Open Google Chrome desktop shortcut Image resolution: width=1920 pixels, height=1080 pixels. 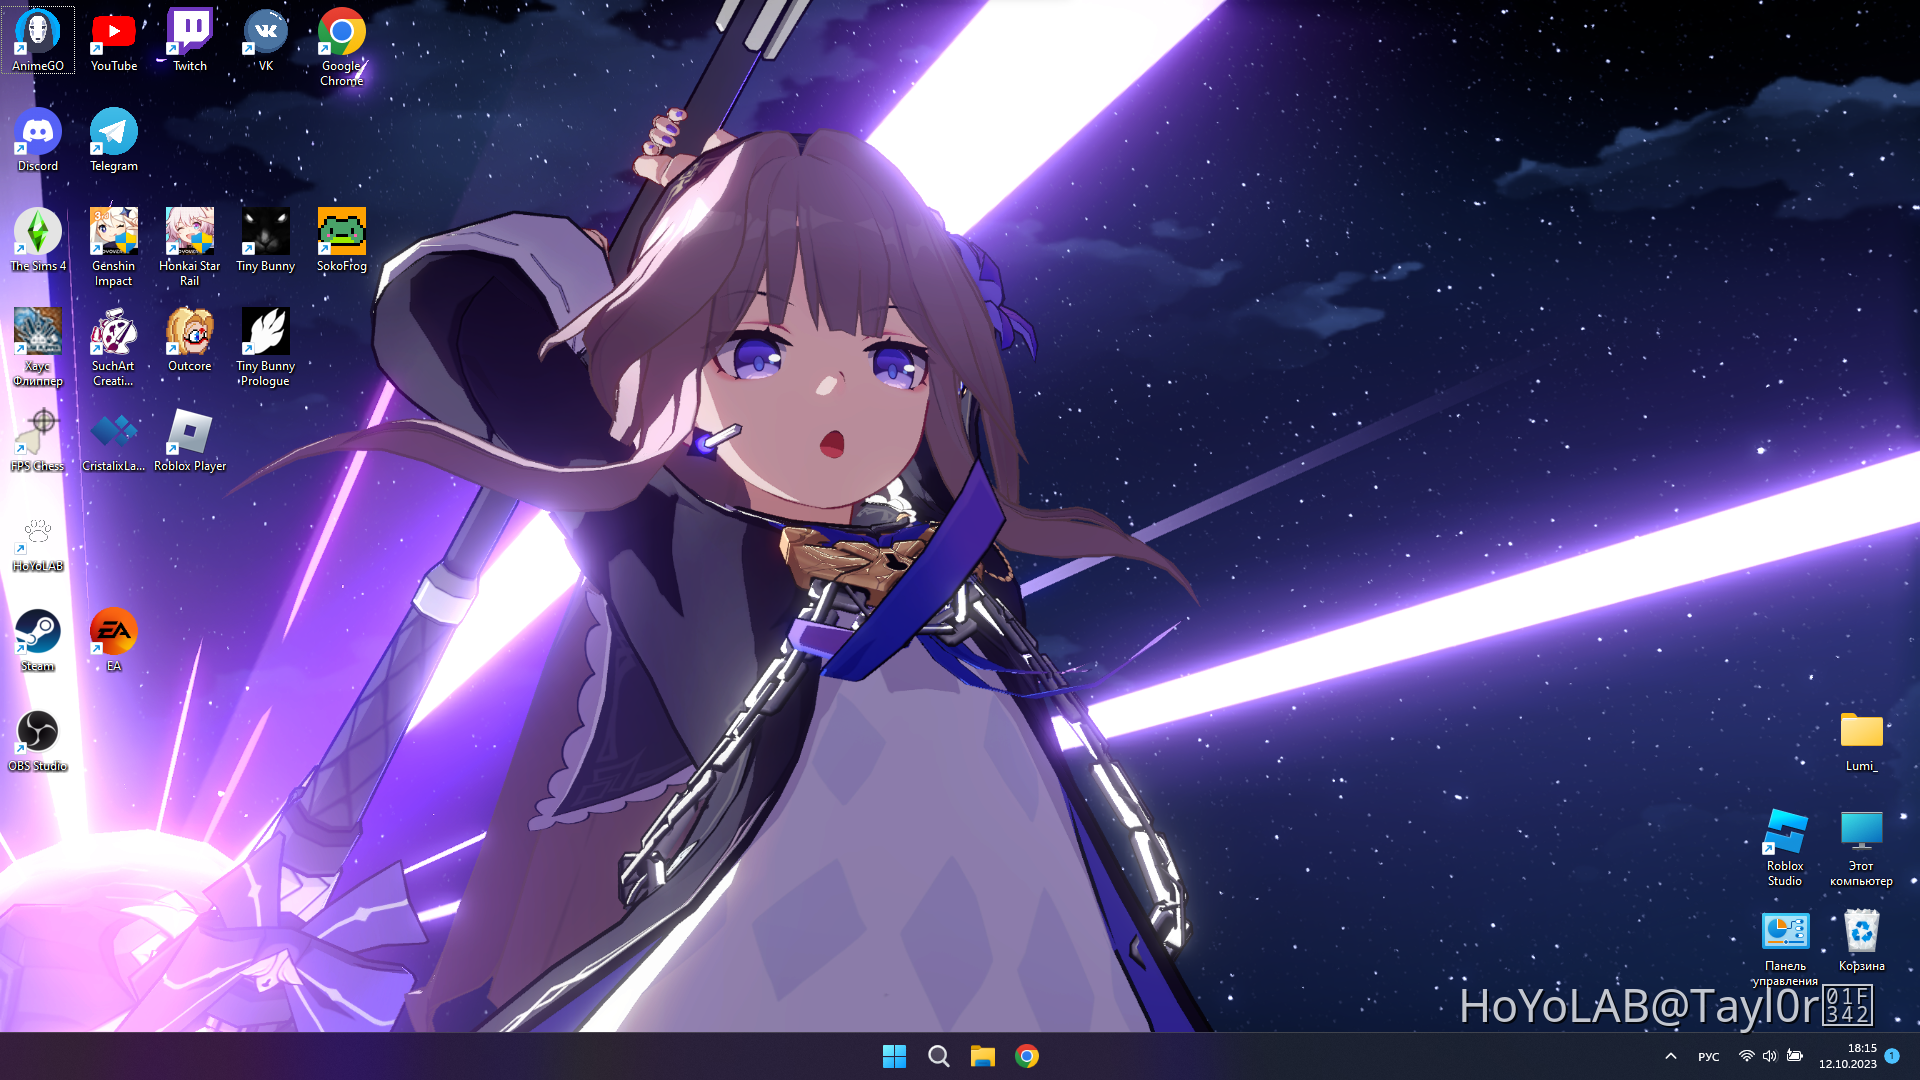[x=342, y=47]
